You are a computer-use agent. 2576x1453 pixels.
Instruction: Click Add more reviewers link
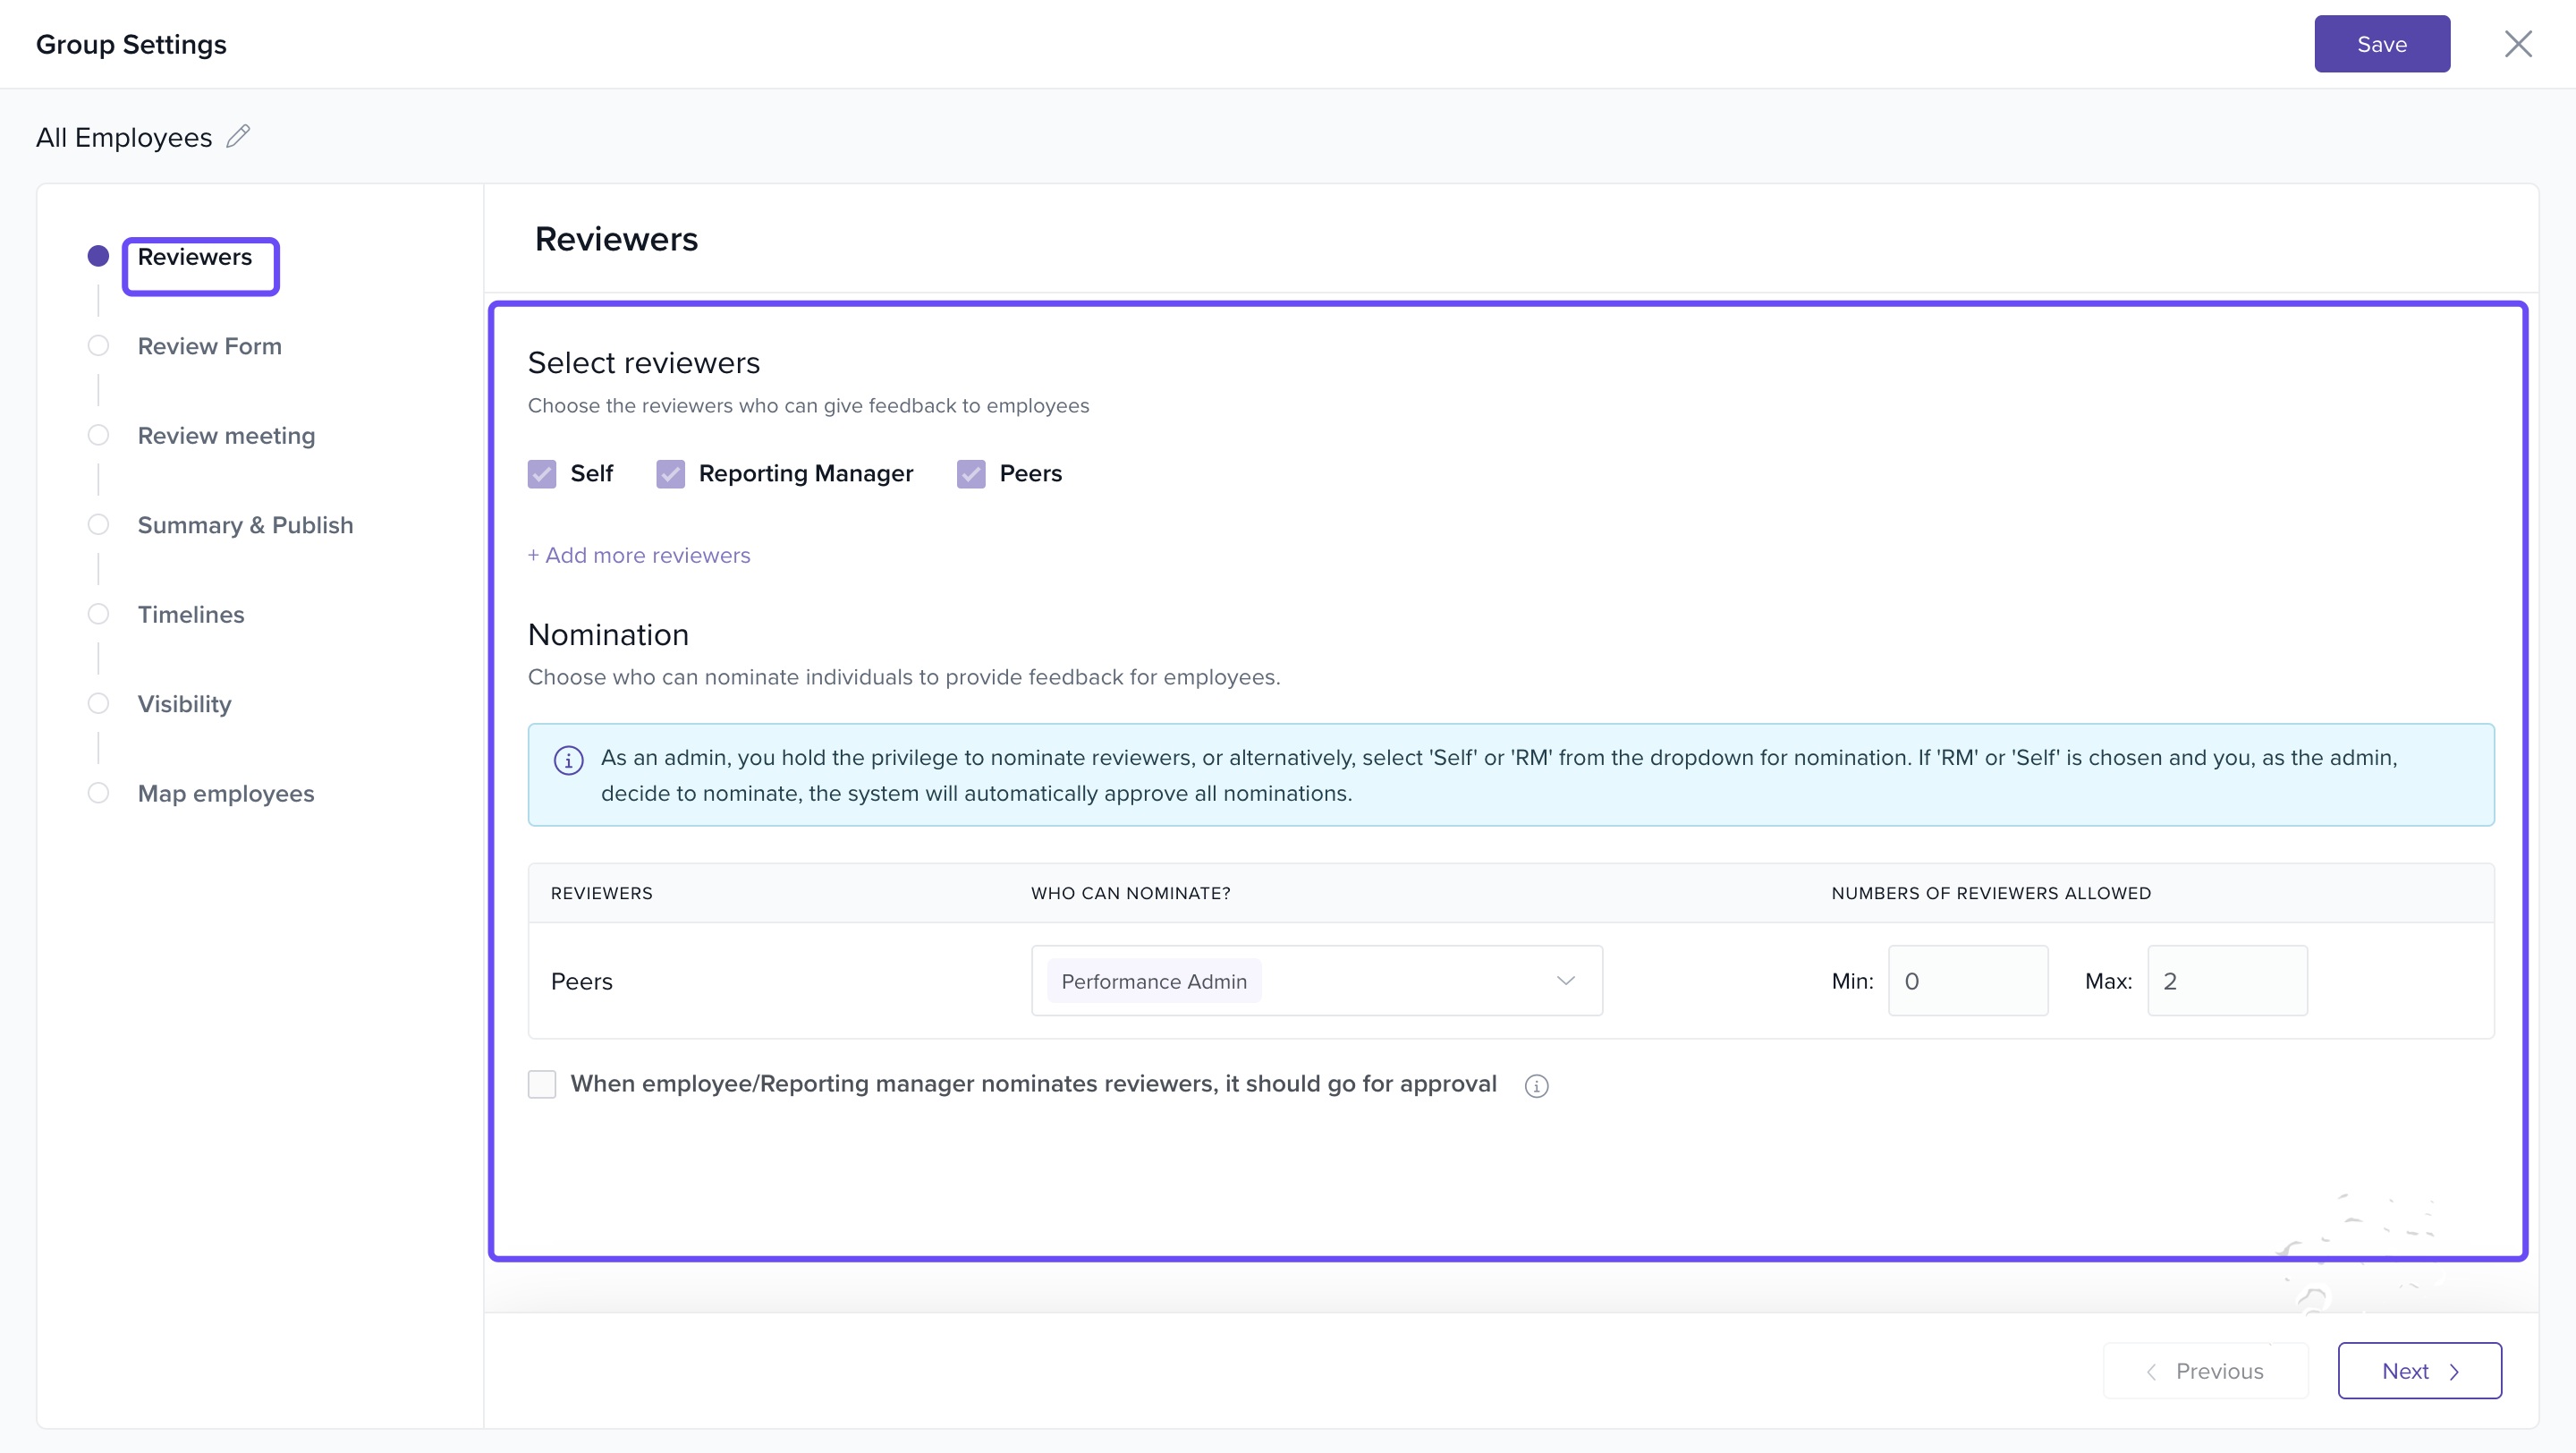(639, 555)
